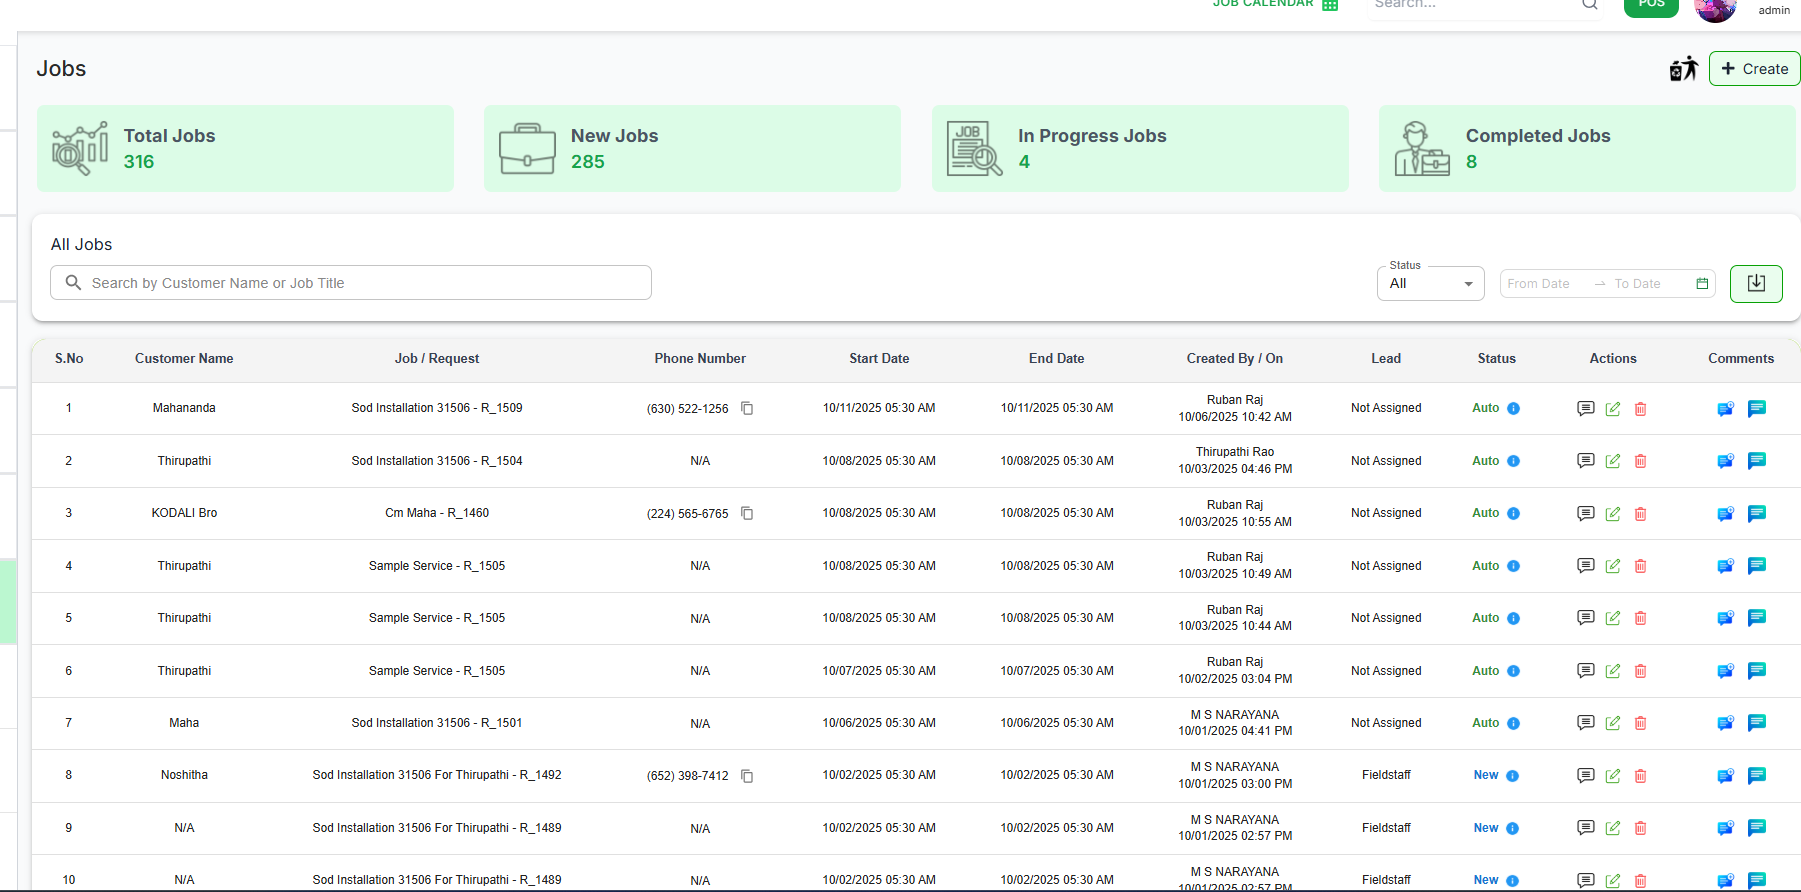Copy KODALI Bro's phone number

747,513
